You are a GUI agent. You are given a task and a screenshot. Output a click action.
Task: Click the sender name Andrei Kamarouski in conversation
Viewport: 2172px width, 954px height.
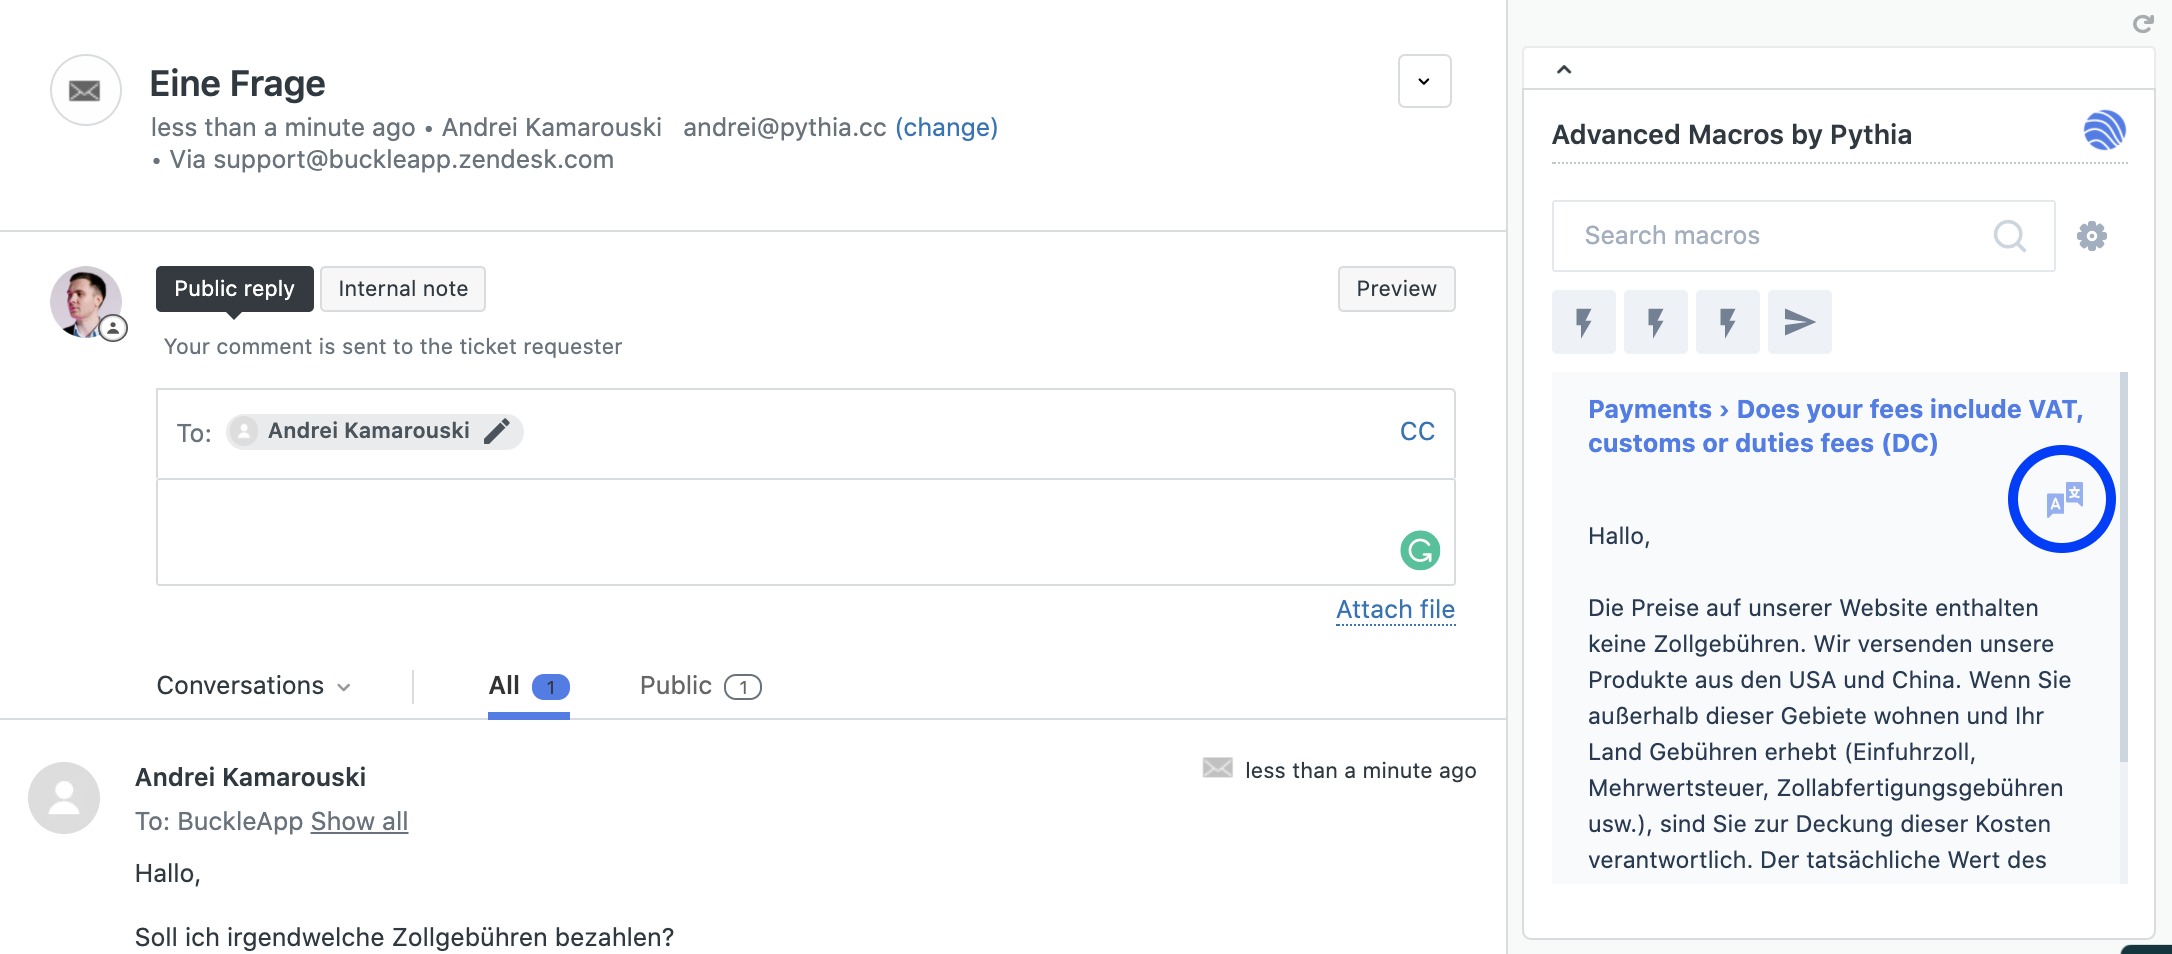[x=250, y=777]
